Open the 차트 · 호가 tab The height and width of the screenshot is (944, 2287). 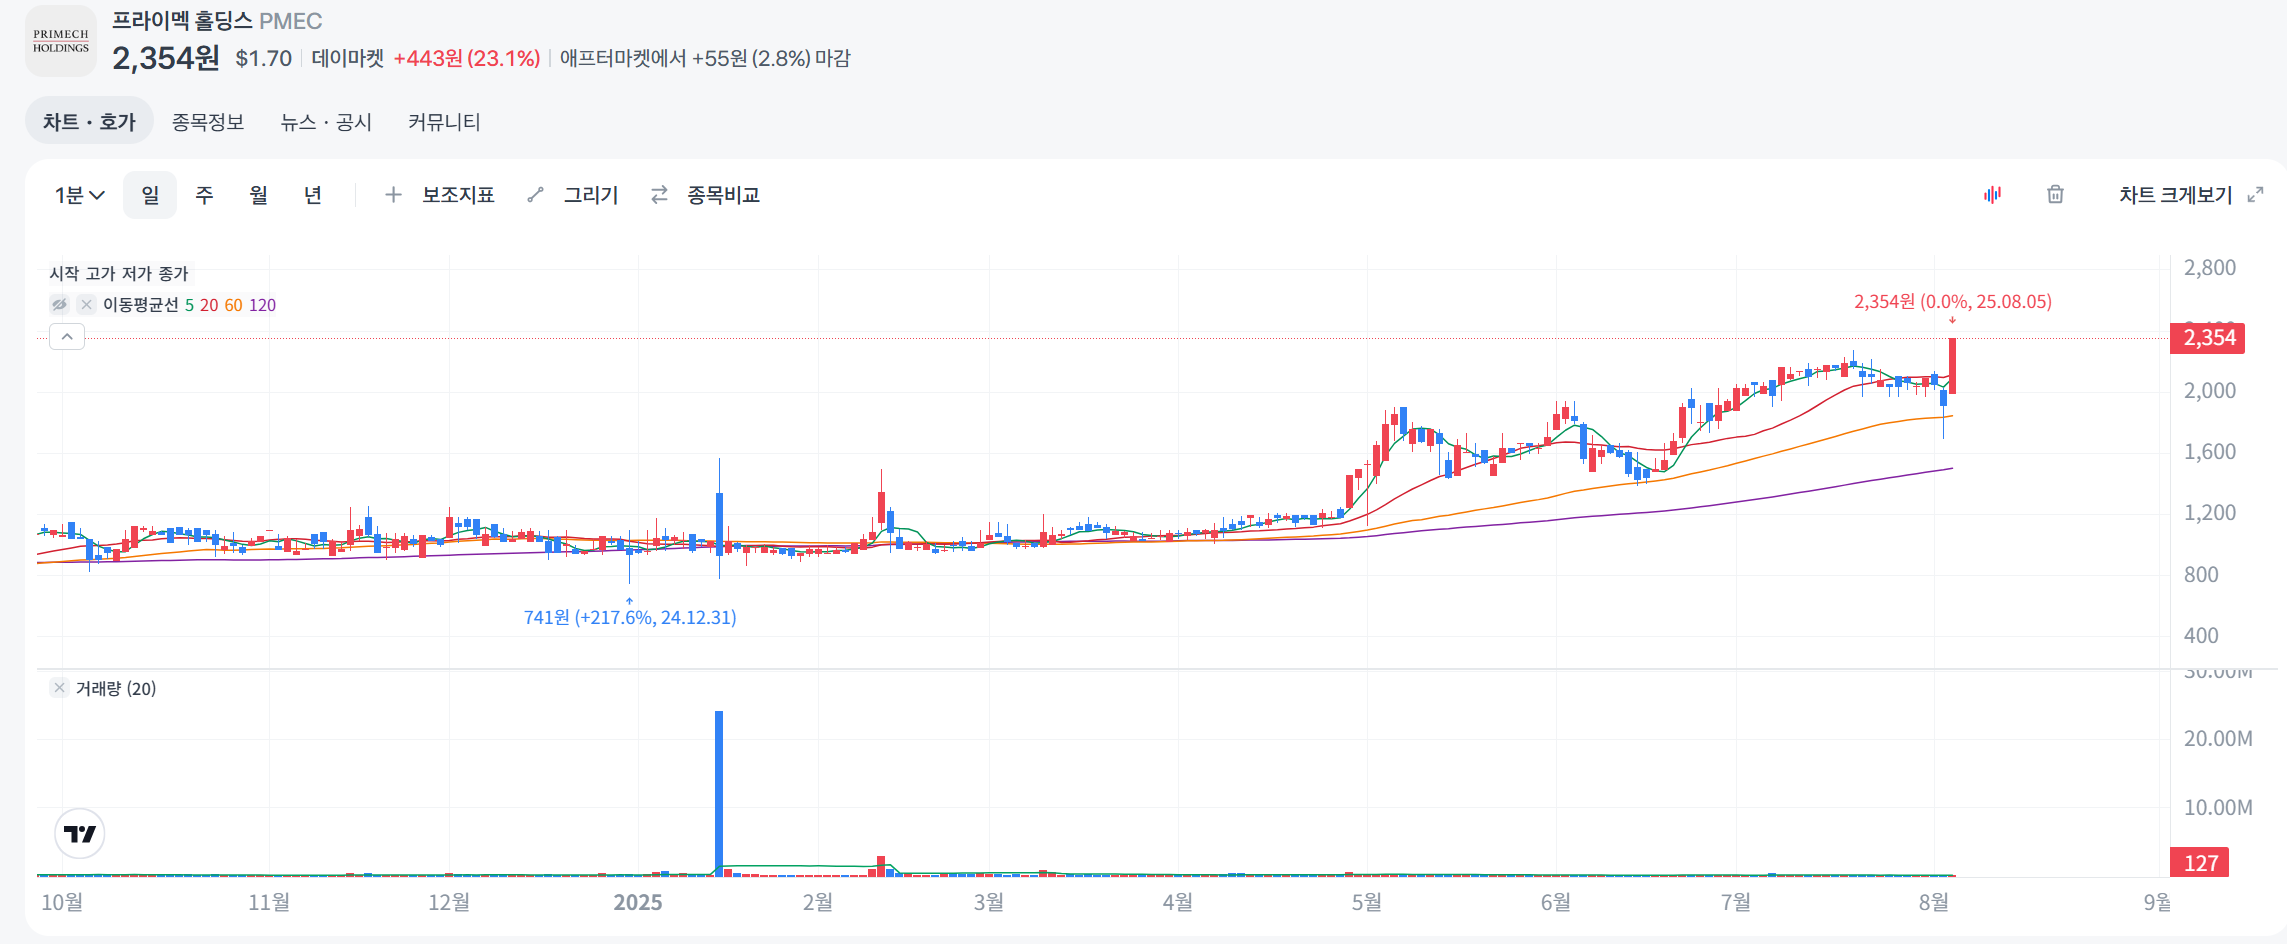tap(89, 121)
